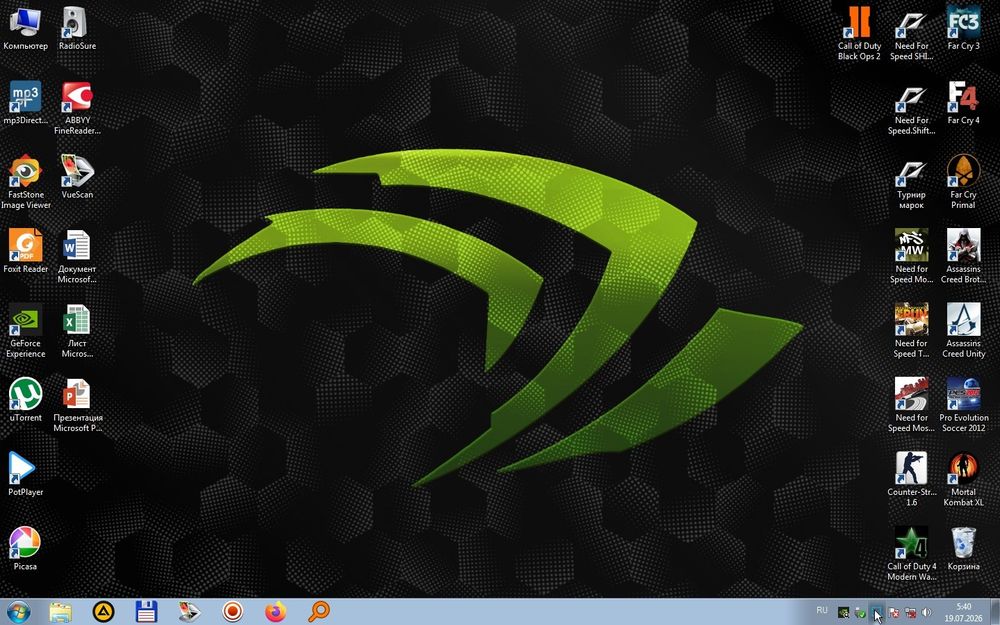Click the Show Desktop button

click(995, 612)
